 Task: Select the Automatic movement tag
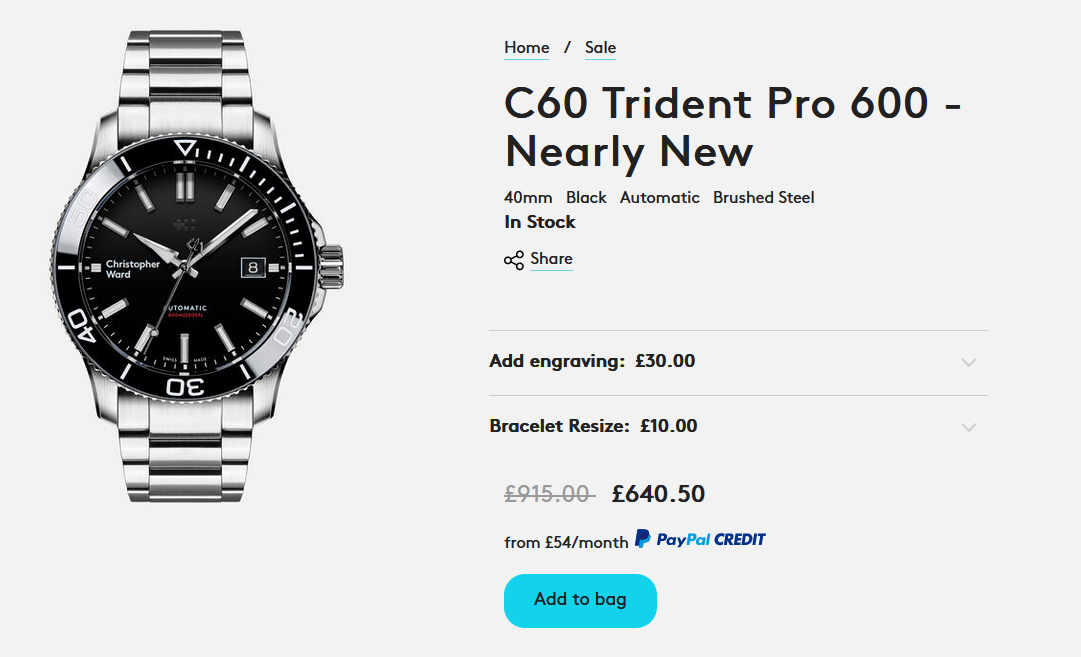659,198
